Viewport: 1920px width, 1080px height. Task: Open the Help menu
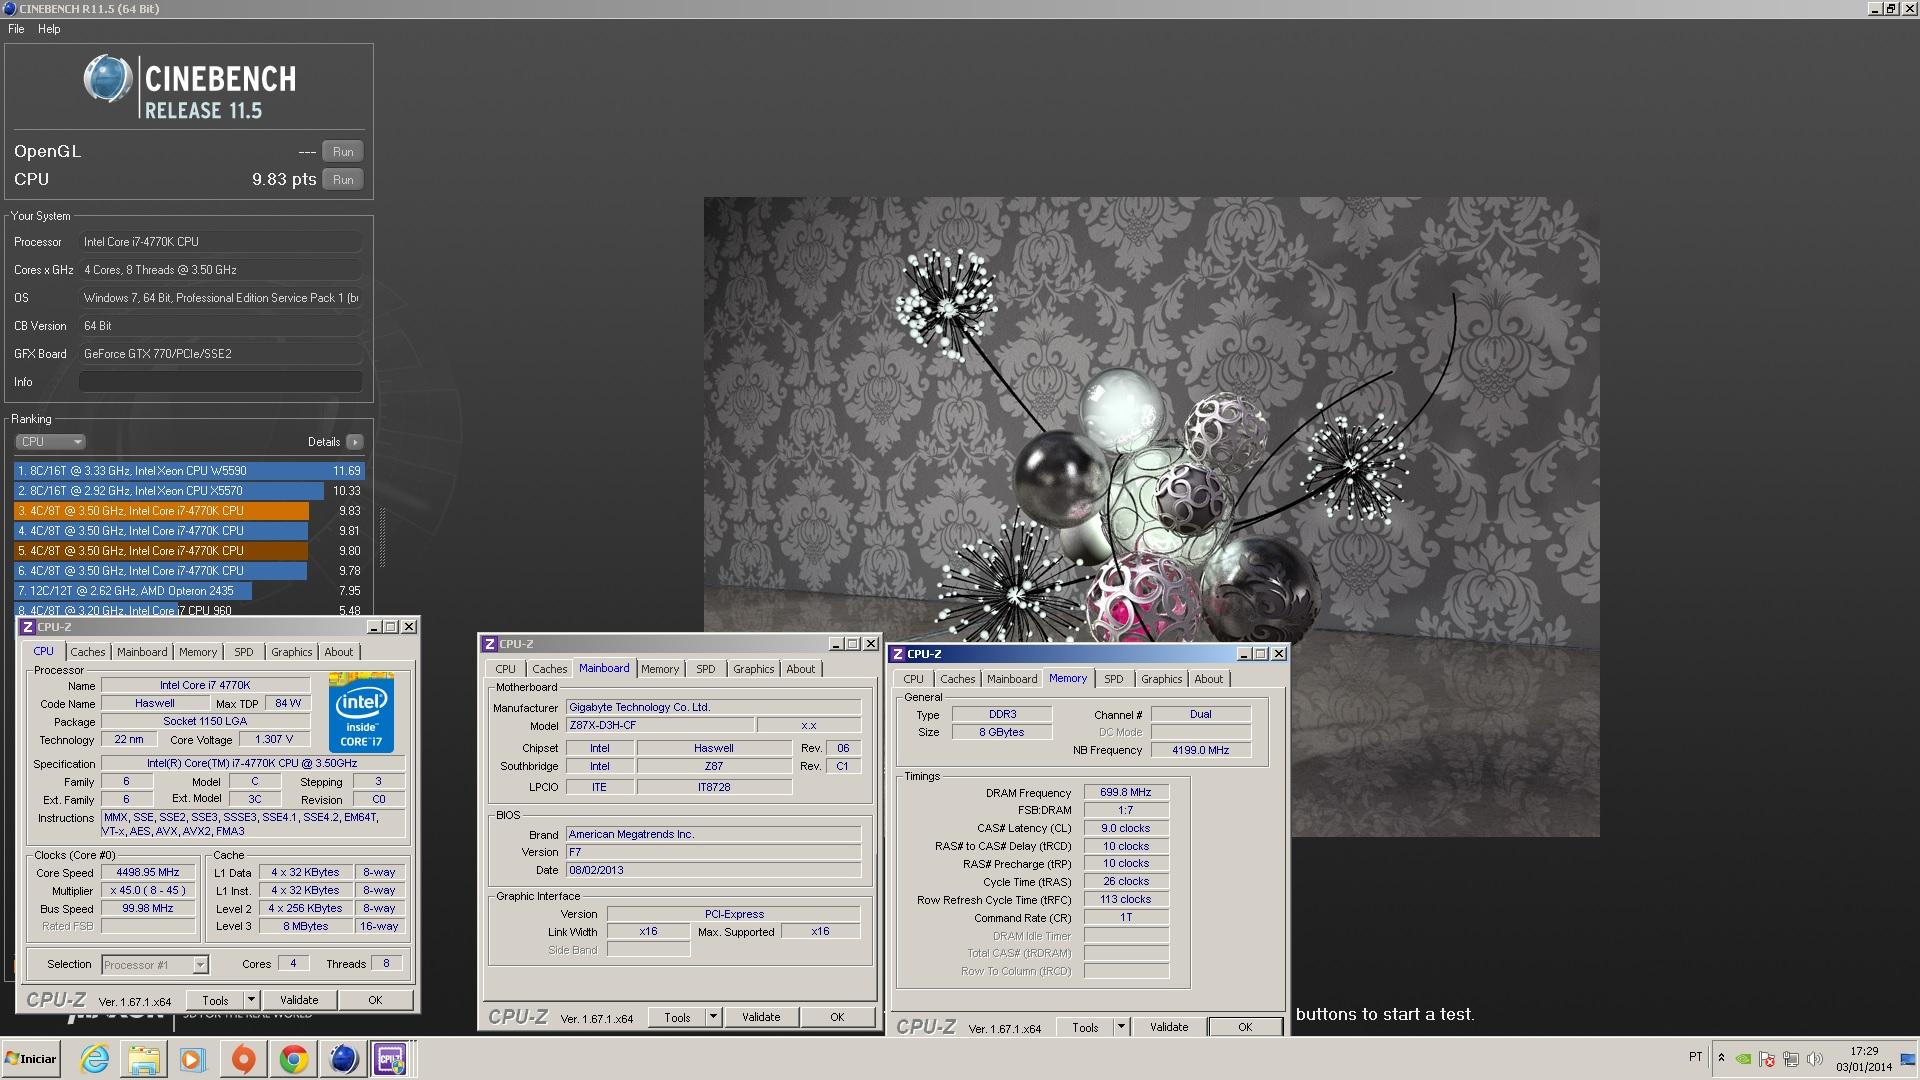[x=49, y=29]
